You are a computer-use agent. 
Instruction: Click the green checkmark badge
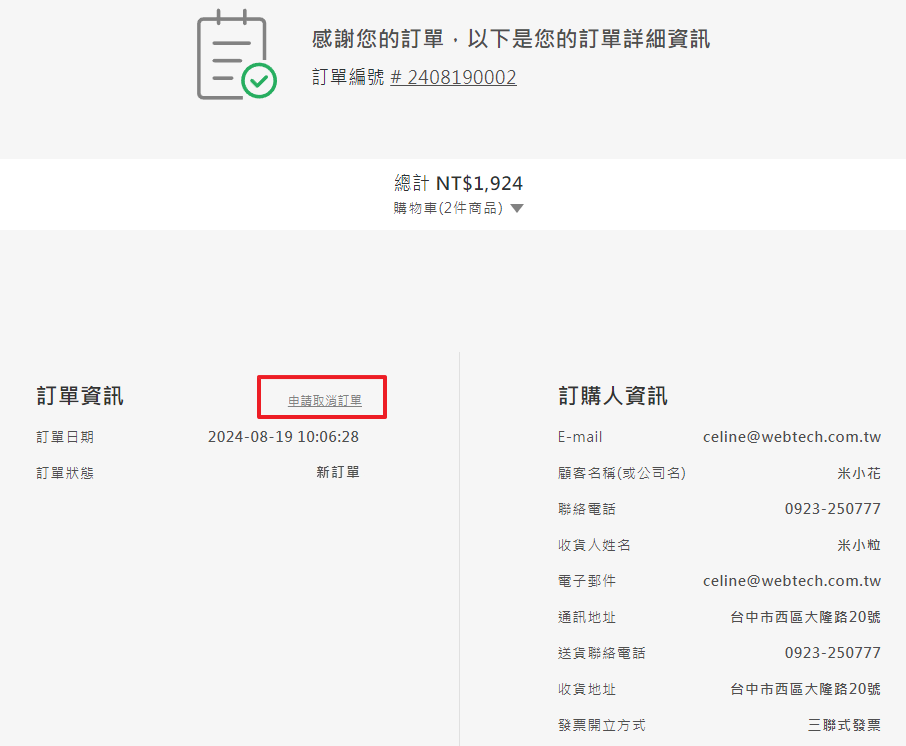[259, 80]
